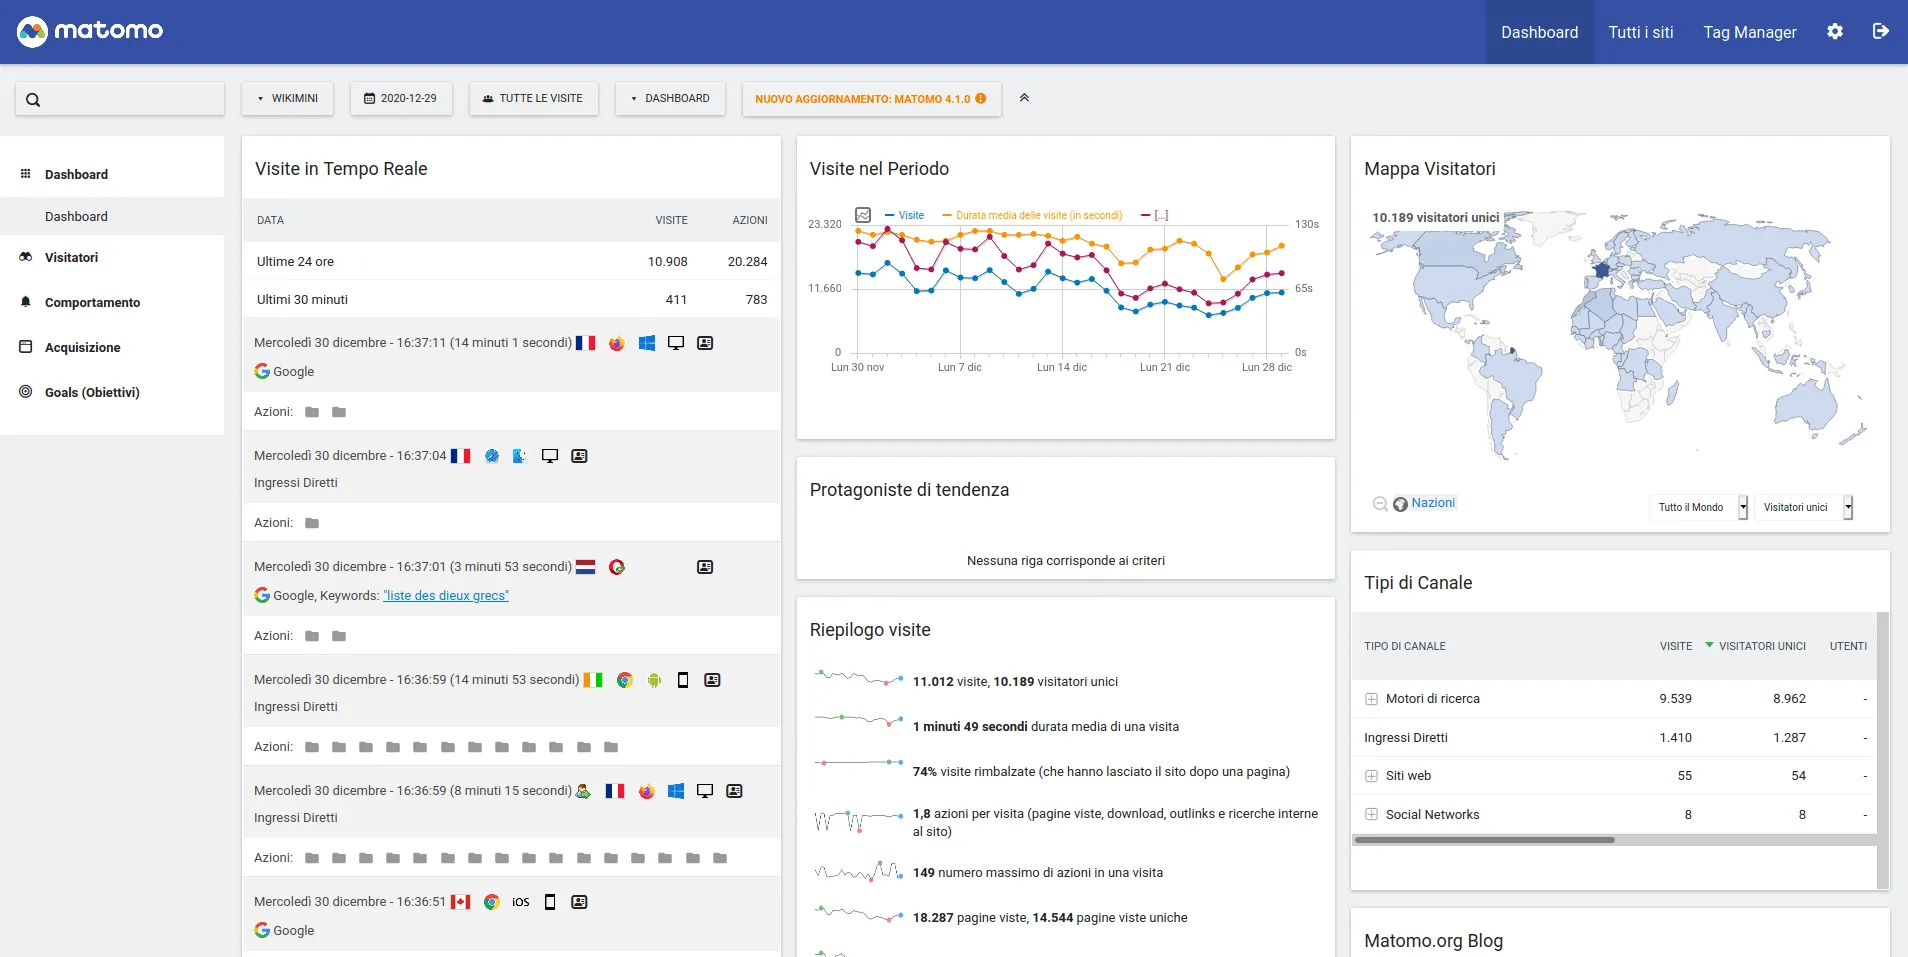This screenshot has height=957, width=1908.
Task: Zoom out the visitor map
Action: pos(1380,504)
